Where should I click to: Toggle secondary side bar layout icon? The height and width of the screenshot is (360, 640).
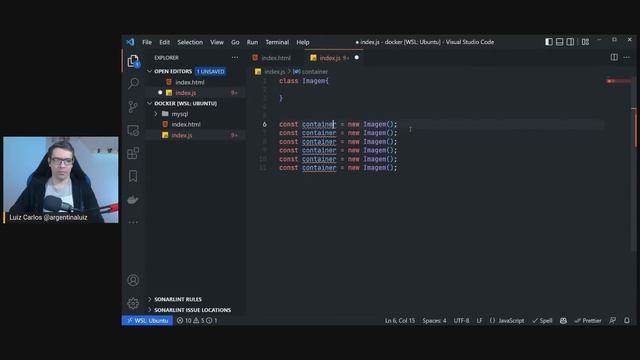(x=570, y=42)
